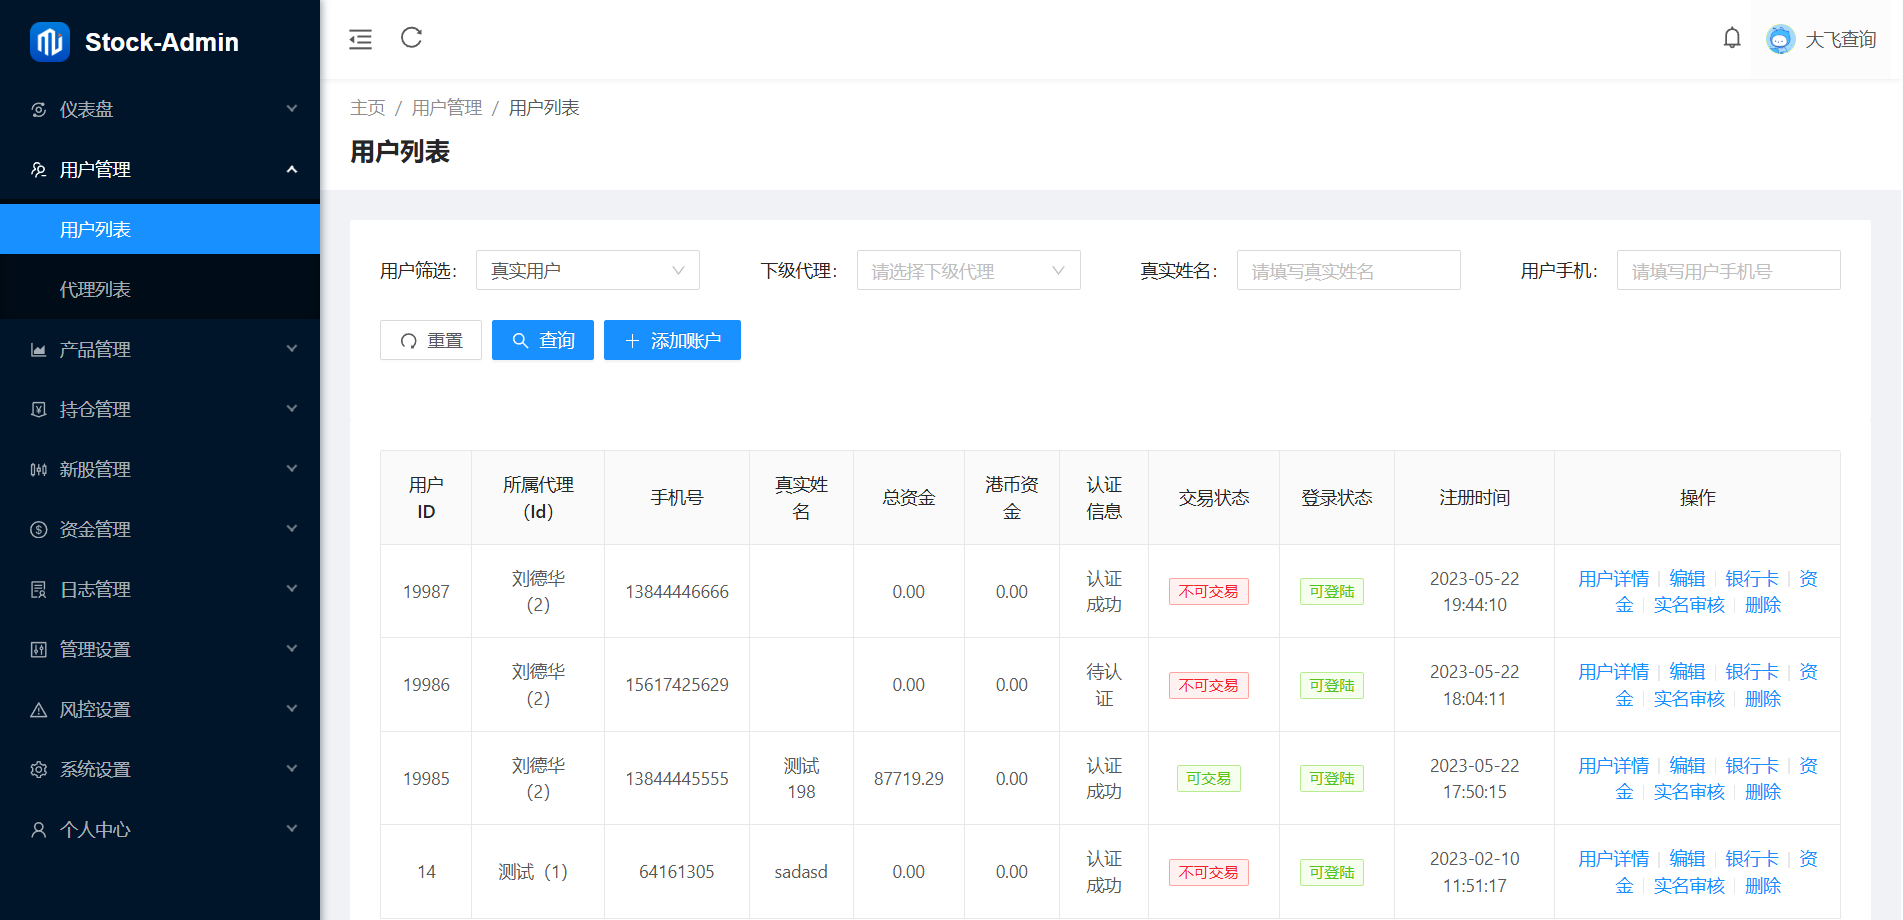Click the refresh page icon
This screenshot has height=920, width=1903.
point(411,38)
